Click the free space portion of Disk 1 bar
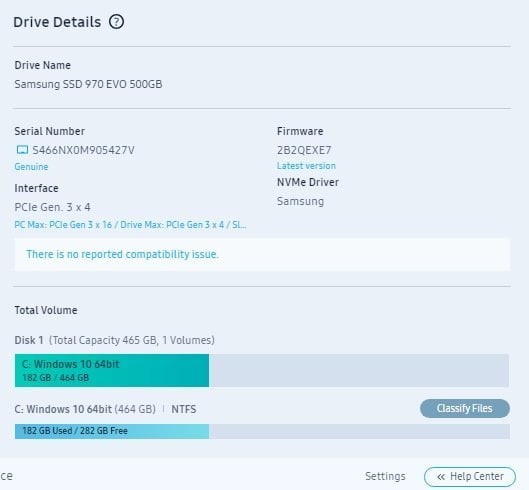 click(x=359, y=370)
